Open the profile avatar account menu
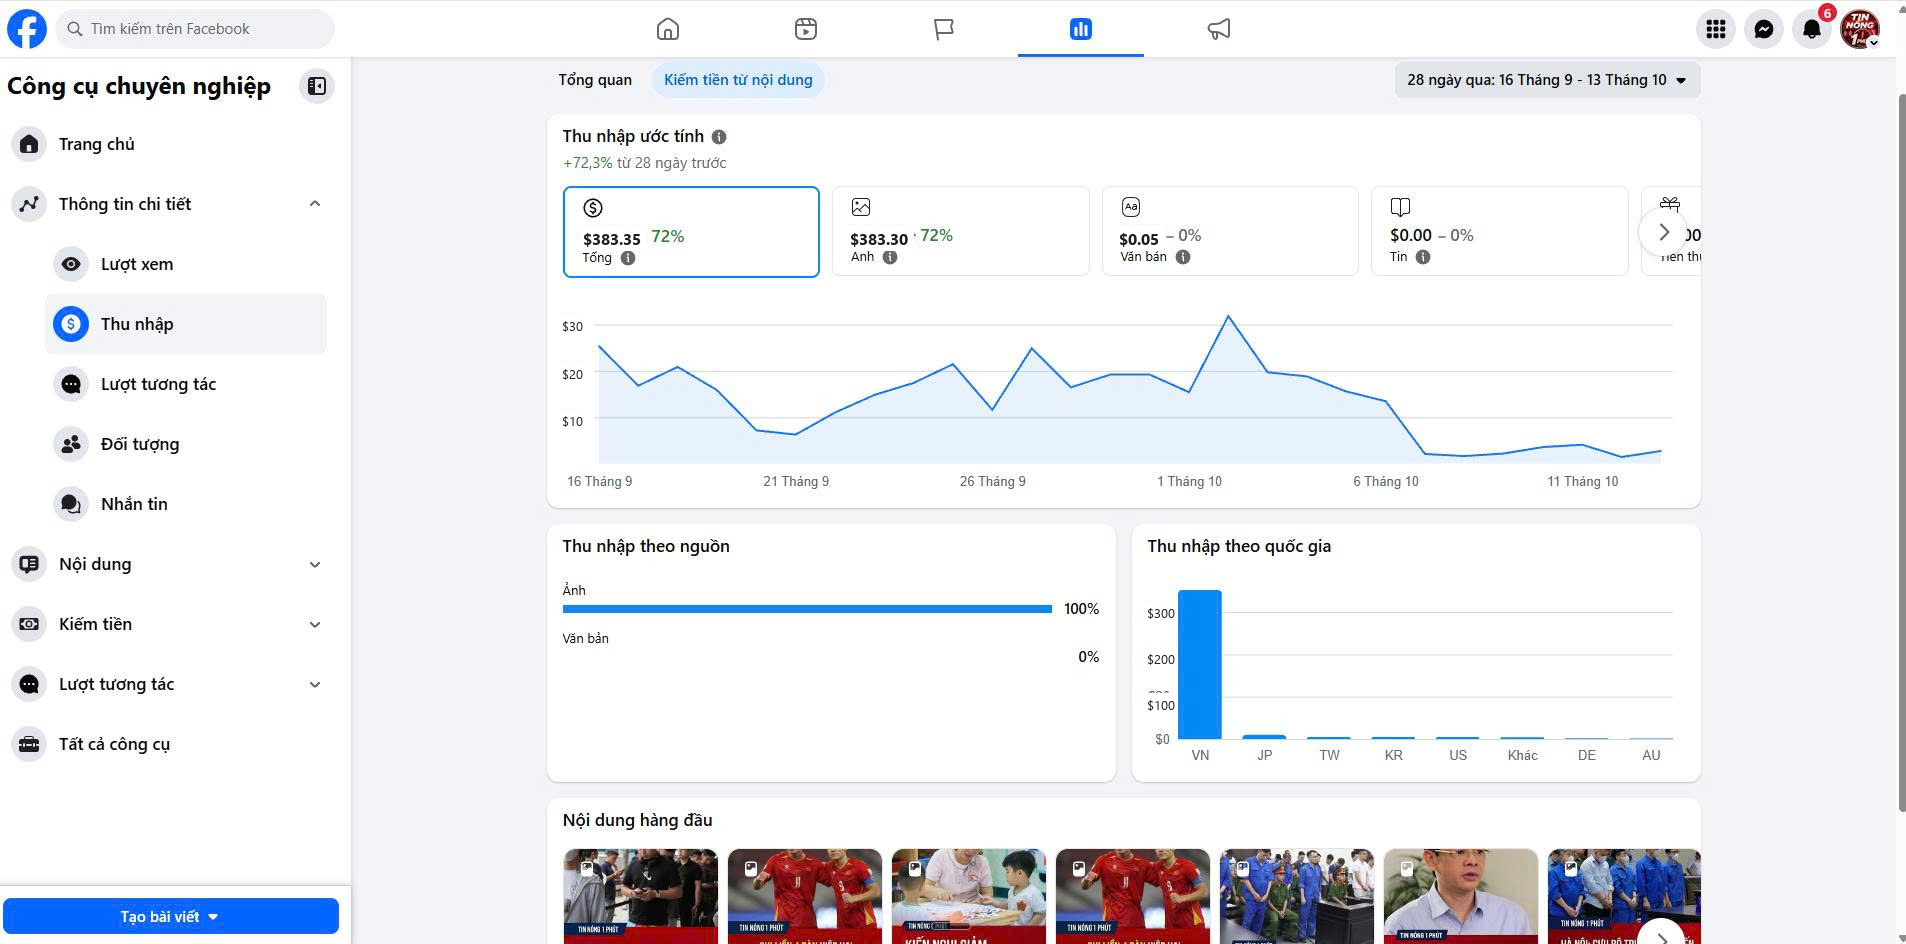The width and height of the screenshot is (1906, 944). coord(1860,29)
